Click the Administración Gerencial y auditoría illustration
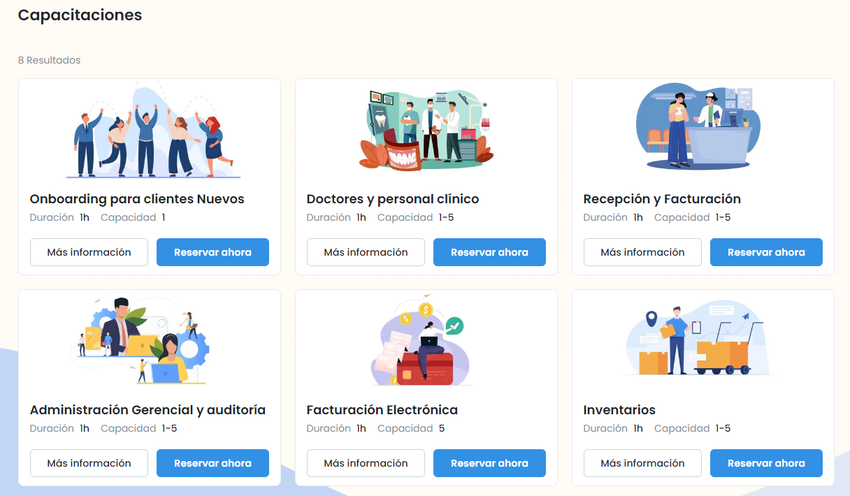 click(140, 340)
